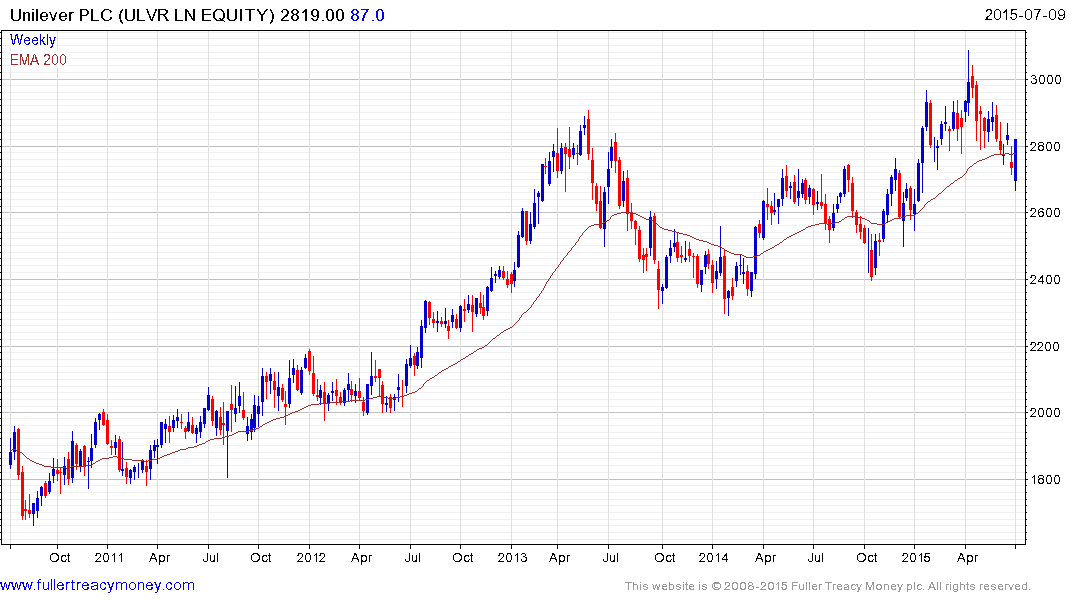This screenshot has height=600, width=1075.
Task: Select the Weekly timeframe label
Action: pos(33,40)
